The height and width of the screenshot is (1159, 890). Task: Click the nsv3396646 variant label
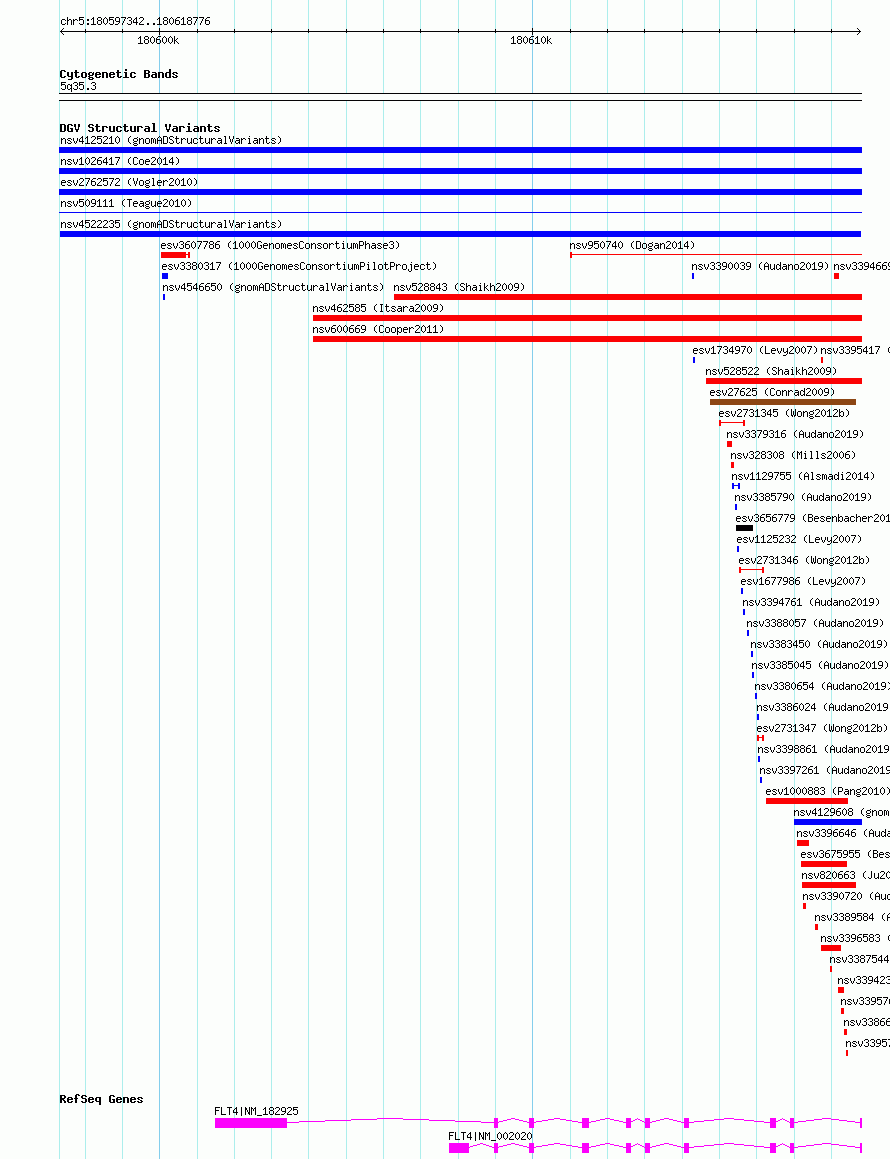[843, 834]
